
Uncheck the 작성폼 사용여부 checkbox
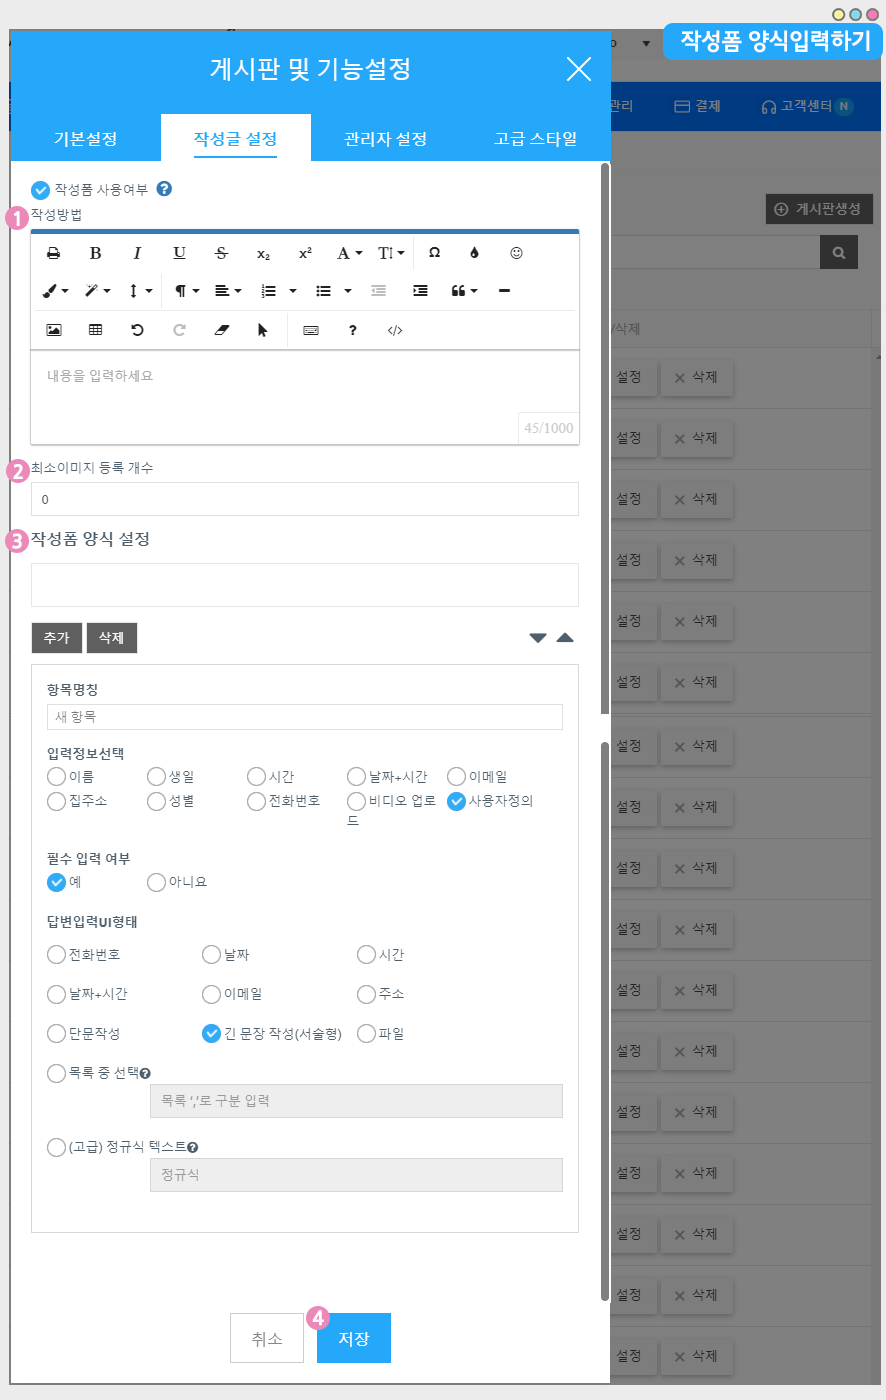click(41, 190)
